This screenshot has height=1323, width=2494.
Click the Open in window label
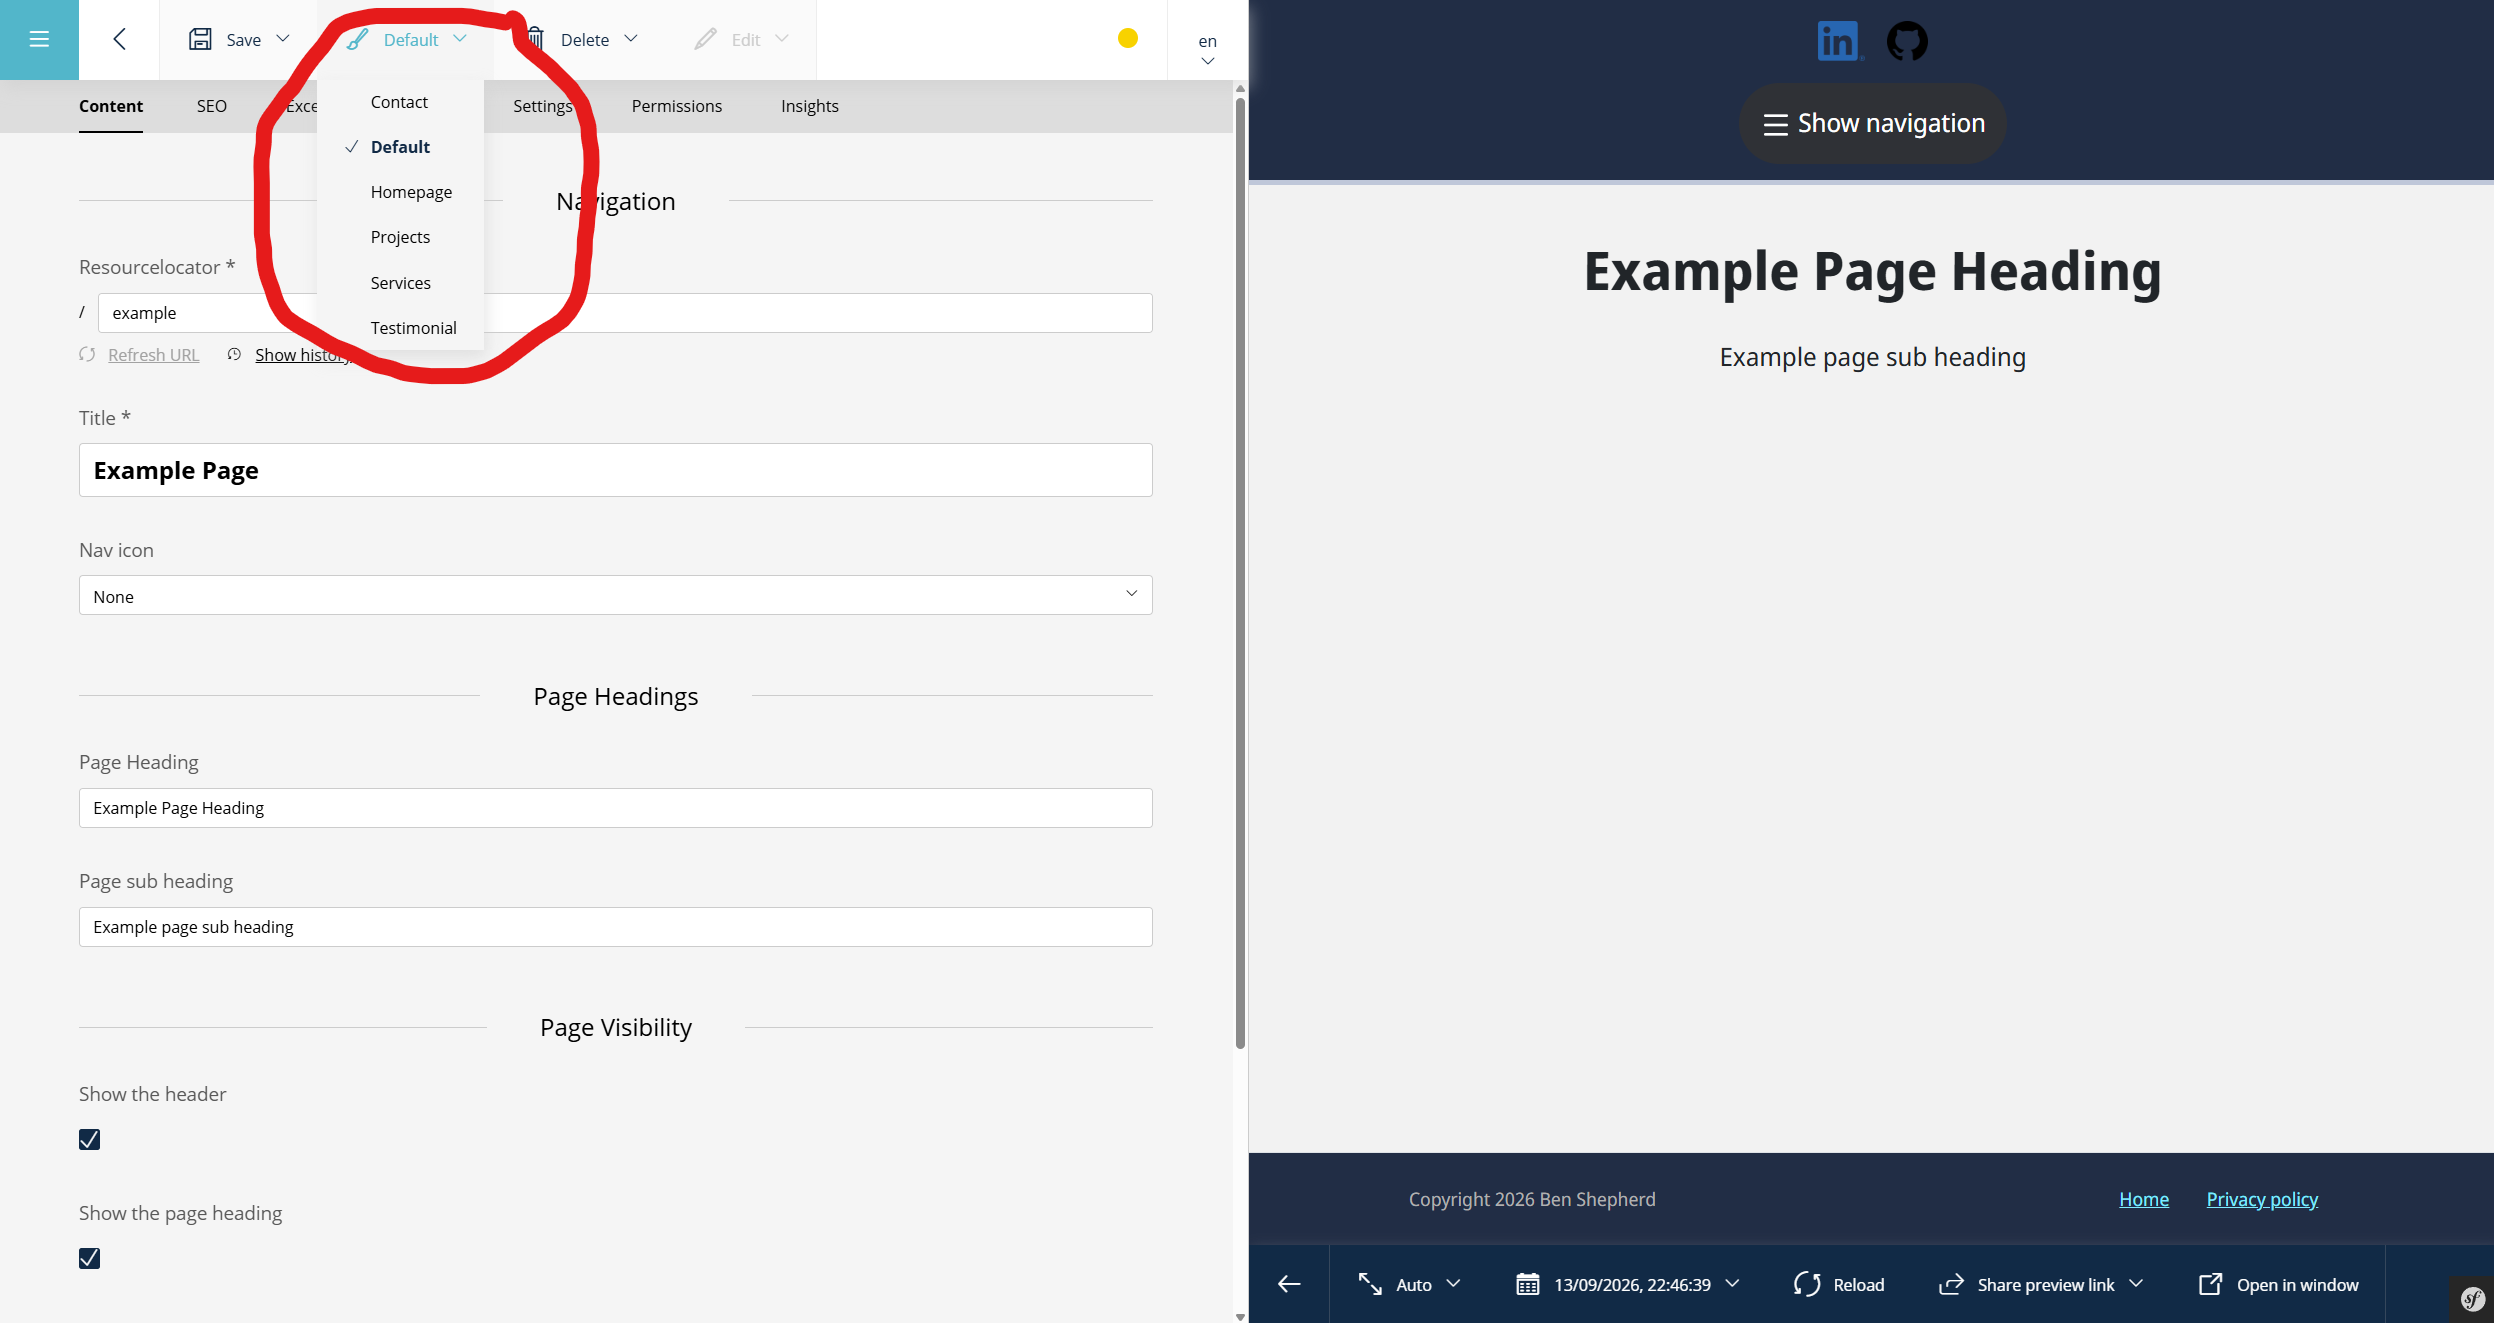coord(2298,1285)
